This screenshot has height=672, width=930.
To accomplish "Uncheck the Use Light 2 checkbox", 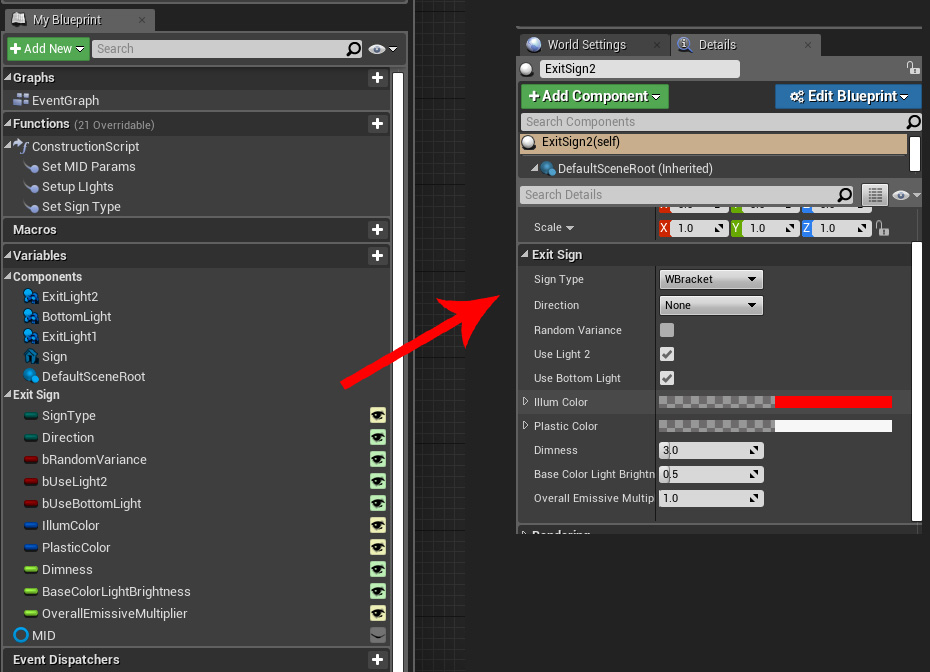I will coord(667,354).
